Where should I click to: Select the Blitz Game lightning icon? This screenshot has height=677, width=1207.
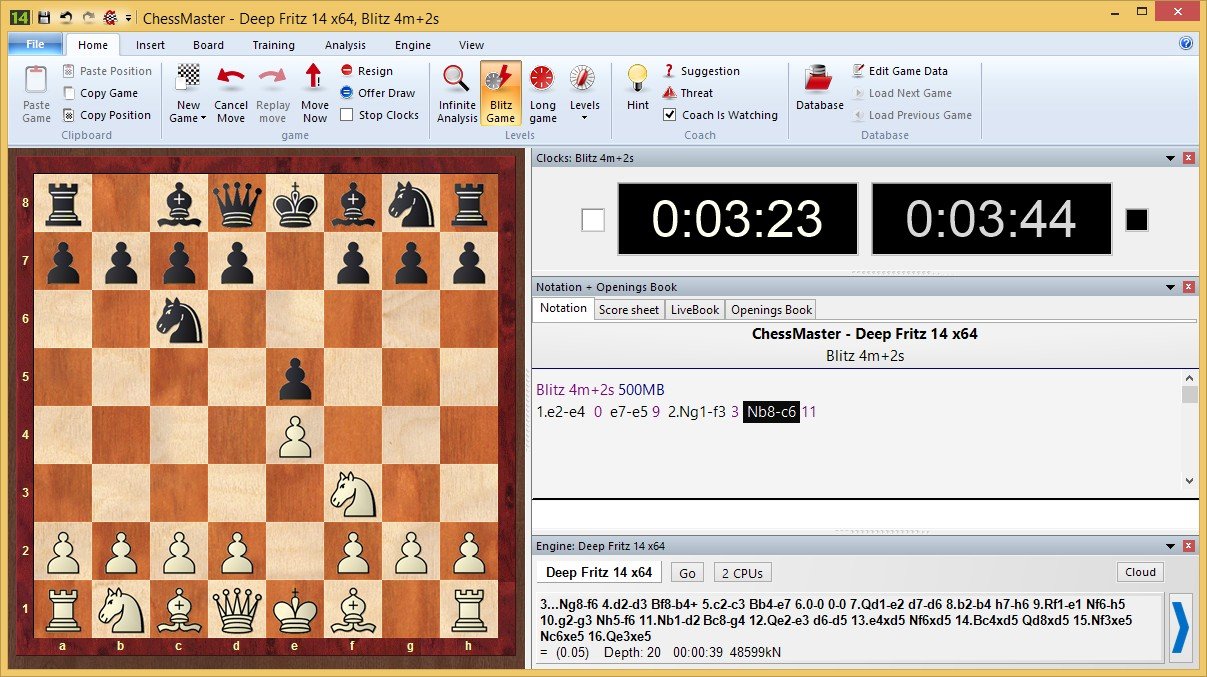coord(500,78)
